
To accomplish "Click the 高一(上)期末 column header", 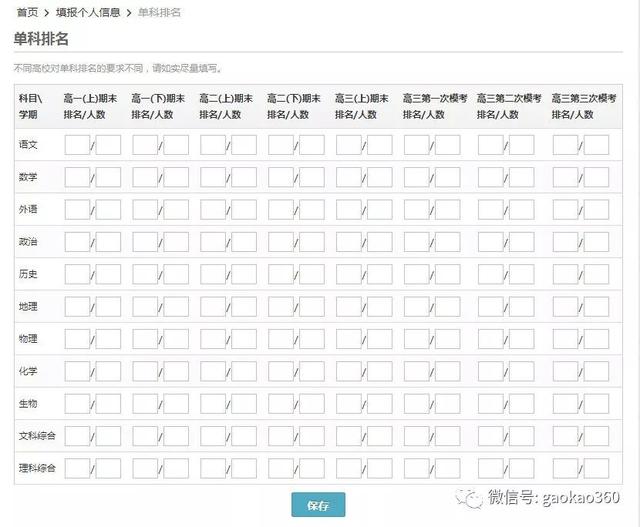I will point(90,106).
